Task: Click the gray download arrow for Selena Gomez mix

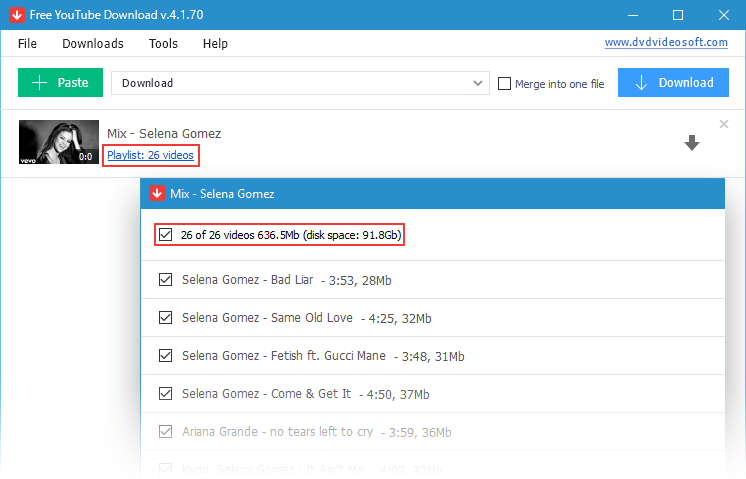Action: 691,144
